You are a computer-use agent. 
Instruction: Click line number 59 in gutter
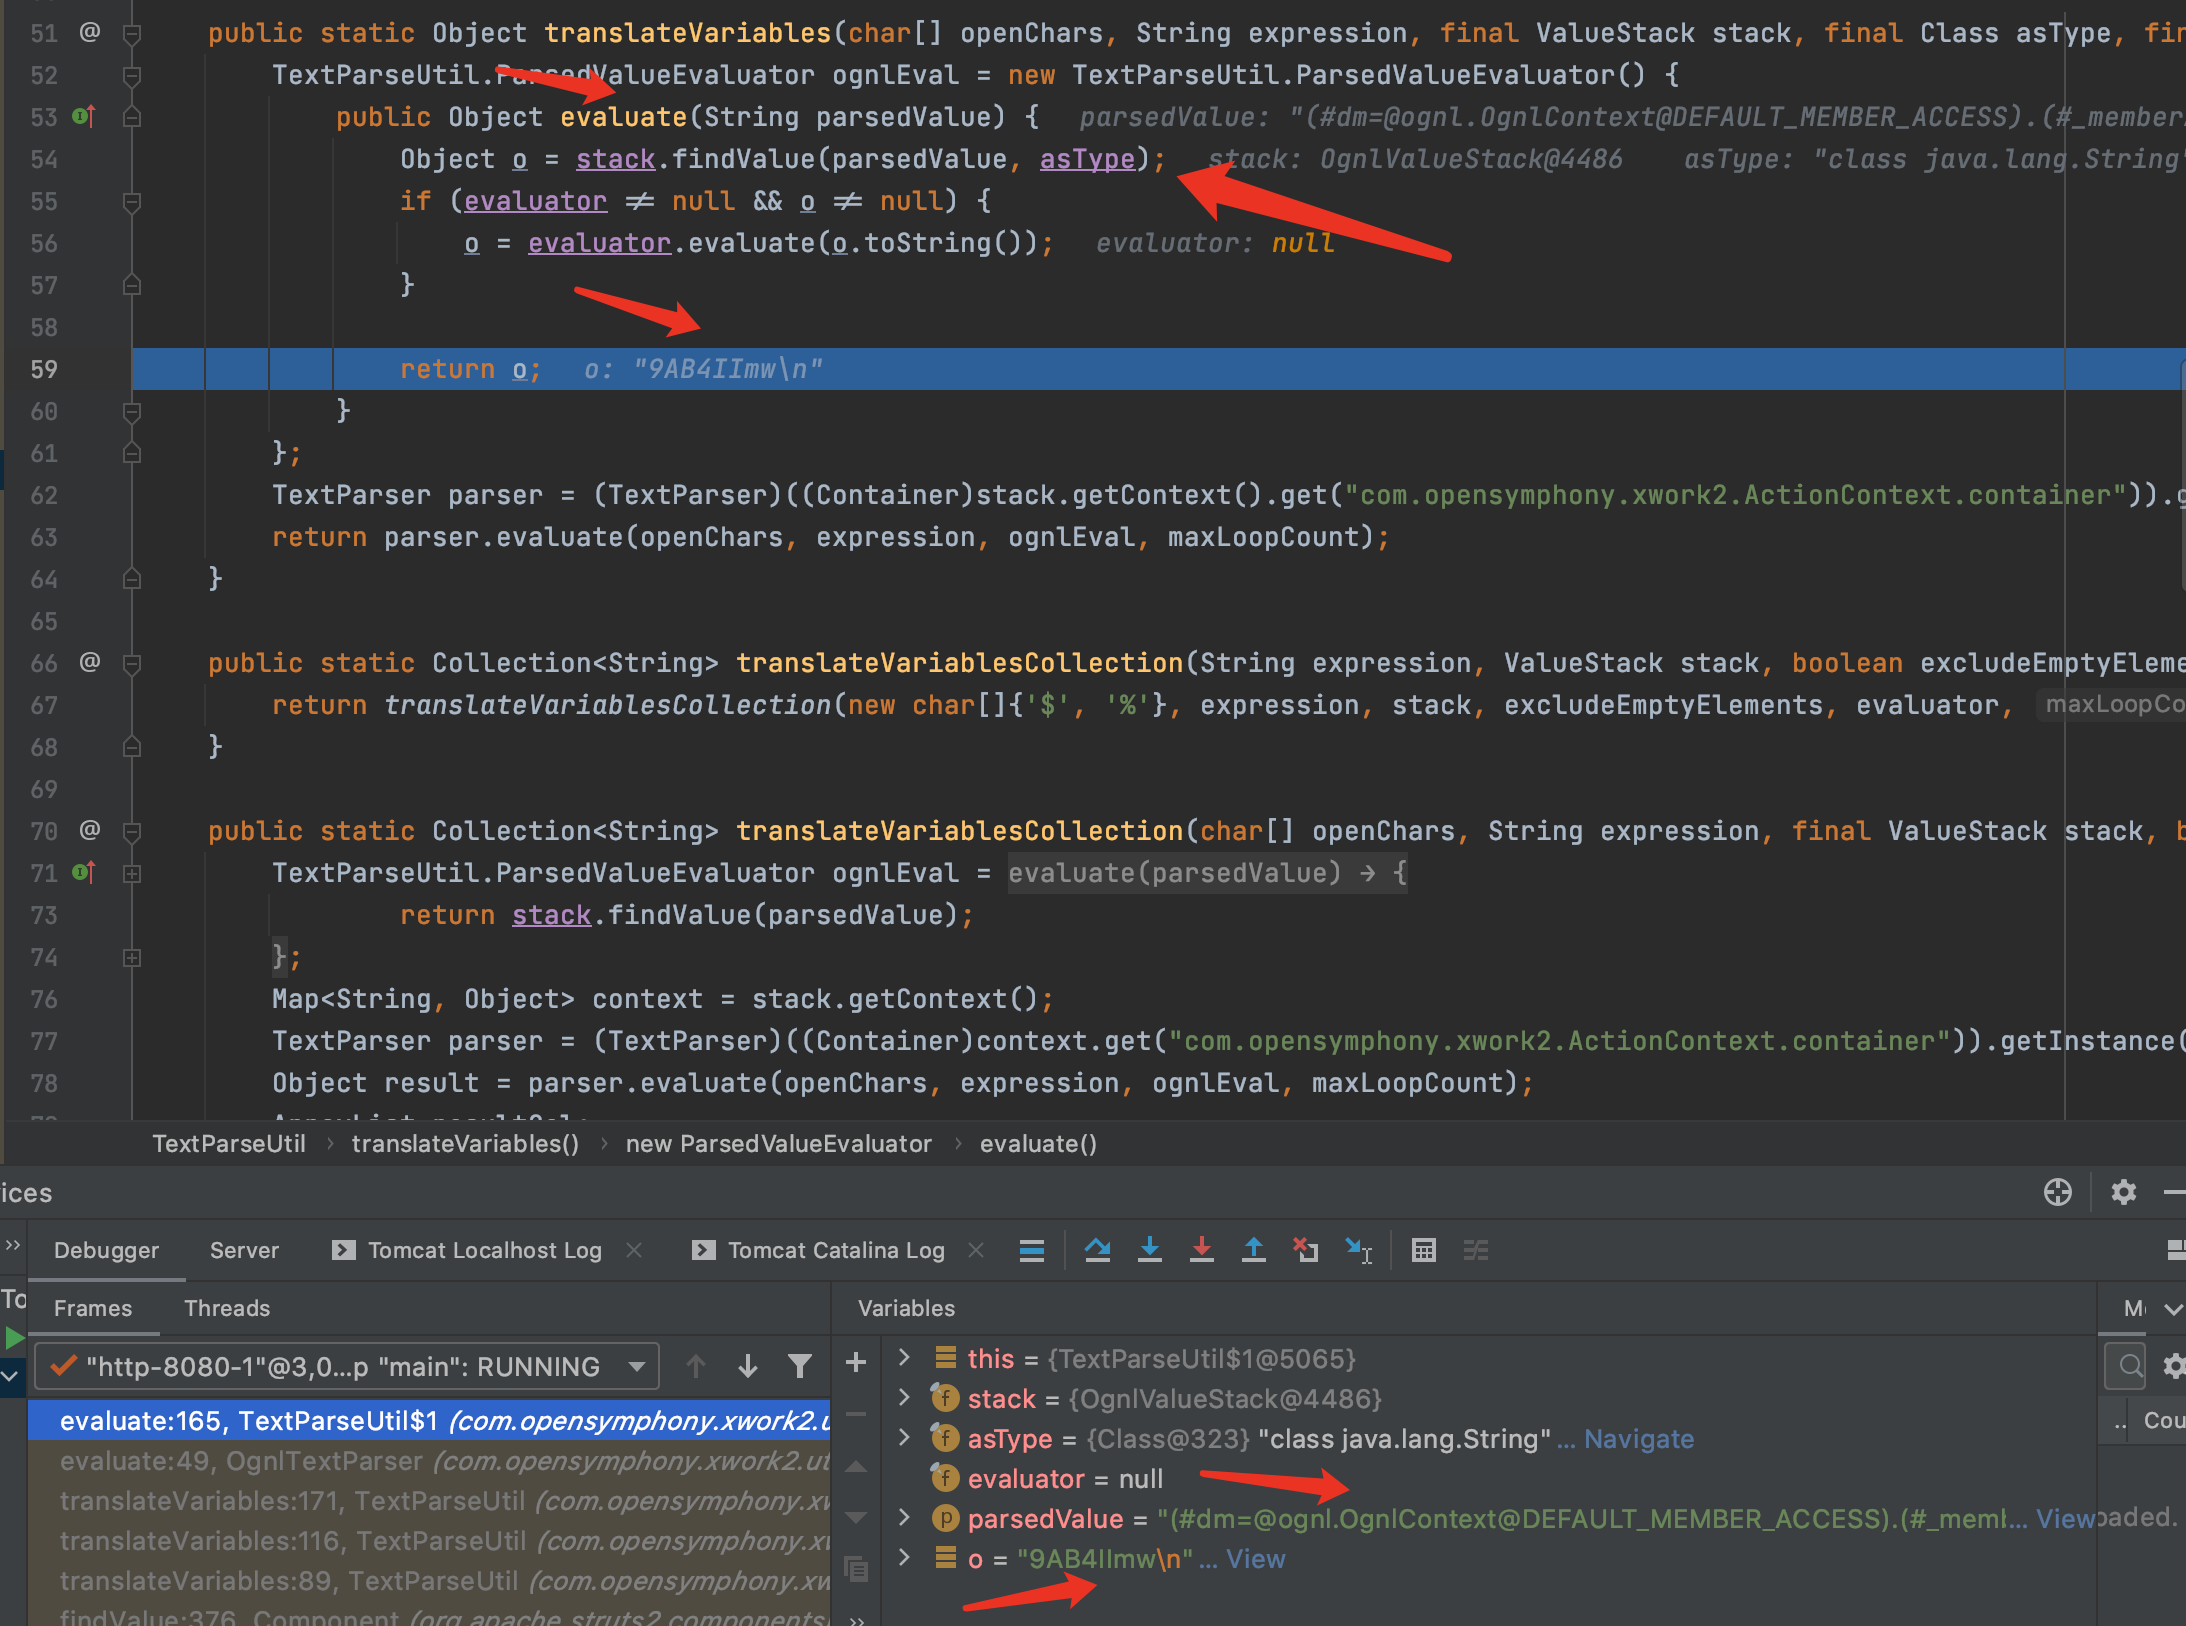[x=44, y=369]
